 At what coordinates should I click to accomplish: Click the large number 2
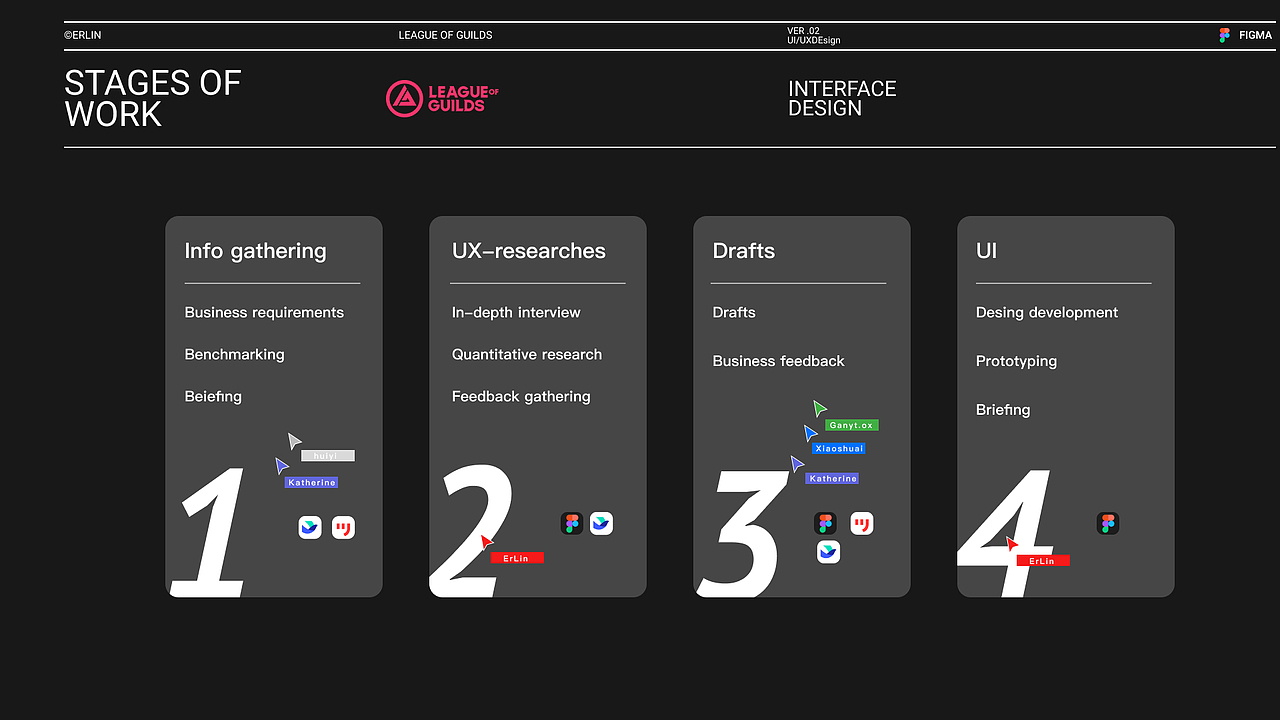tap(472, 530)
